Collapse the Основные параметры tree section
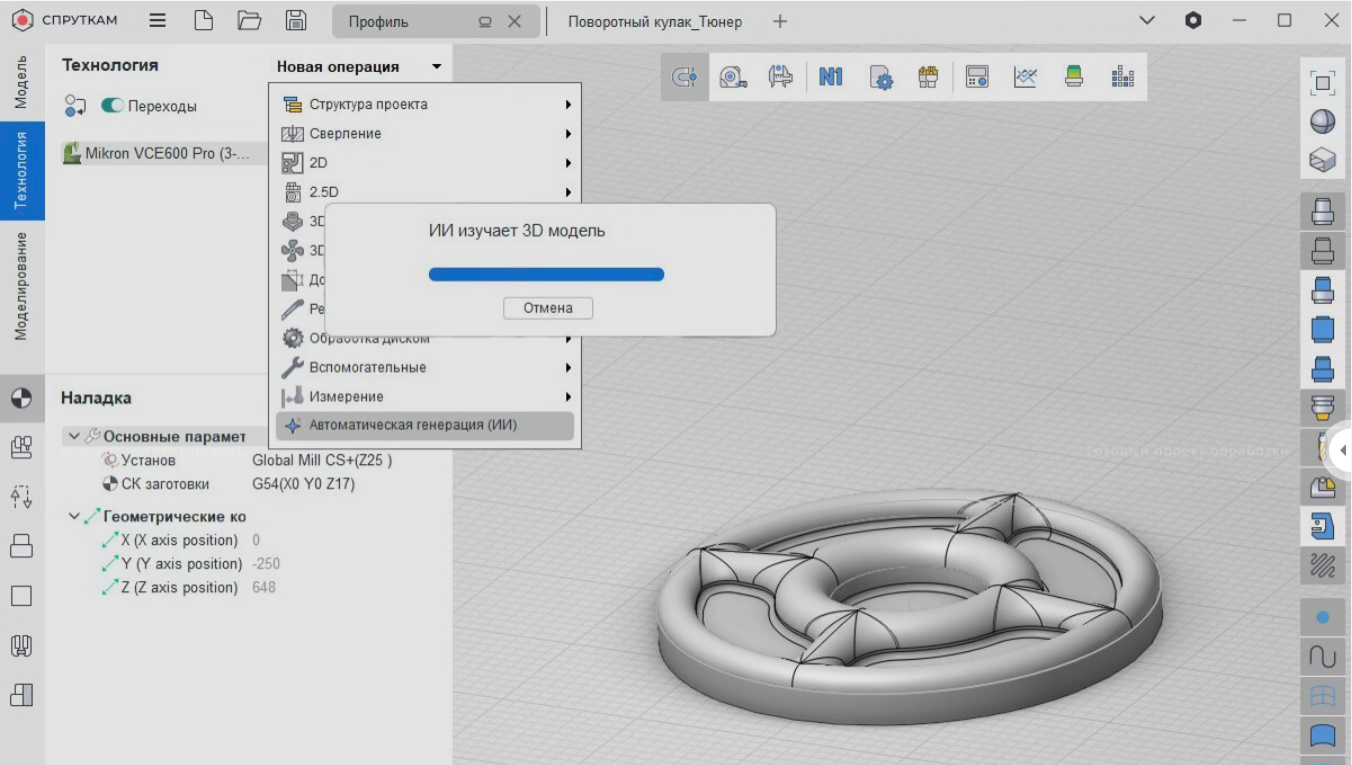 pos(74,437)
